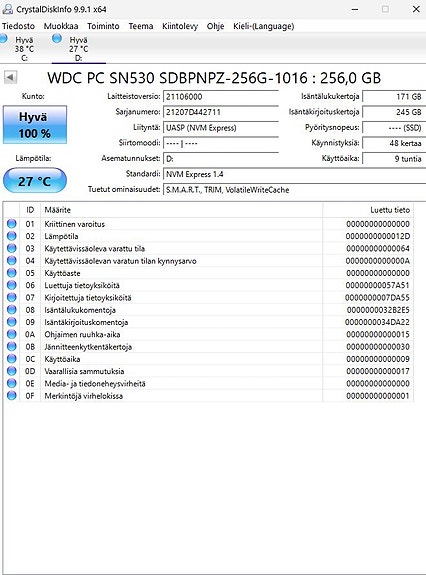Click raw value 000000007DA55
Screen dimensions: 426x575
coord(377,298)
